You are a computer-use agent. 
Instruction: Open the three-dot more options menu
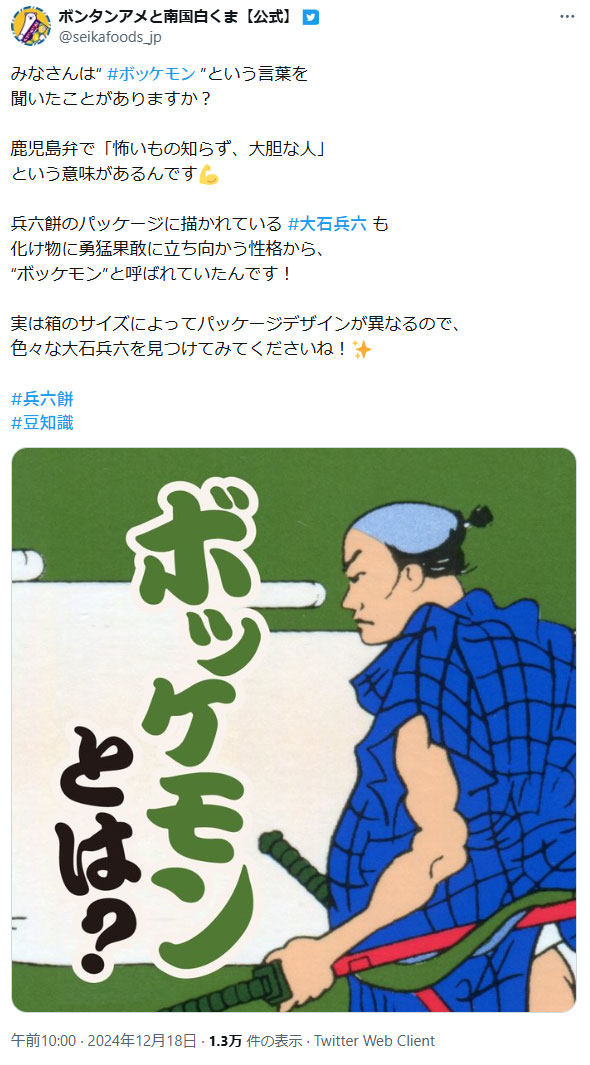[567, 17]
